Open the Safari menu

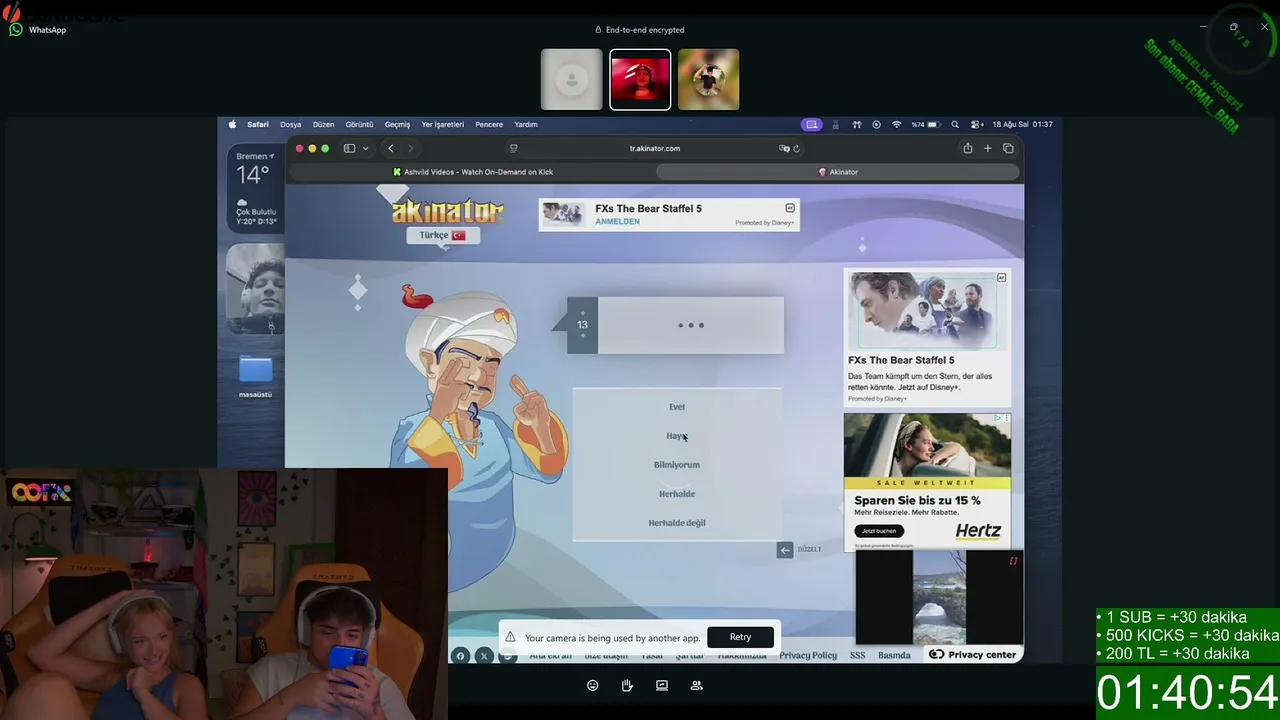point(258,125)
